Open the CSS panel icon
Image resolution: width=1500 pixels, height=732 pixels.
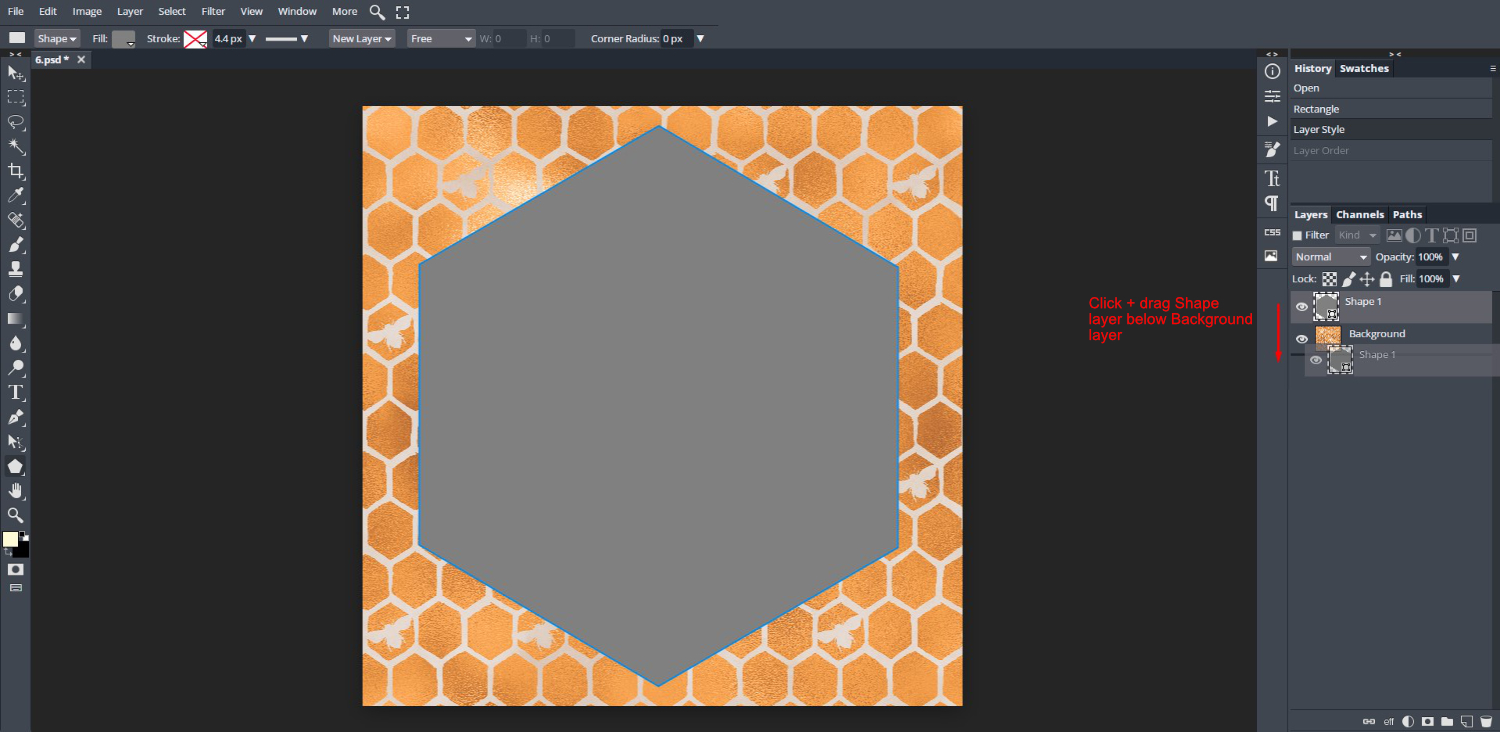pyautogui.click(x=1272, y=232)
